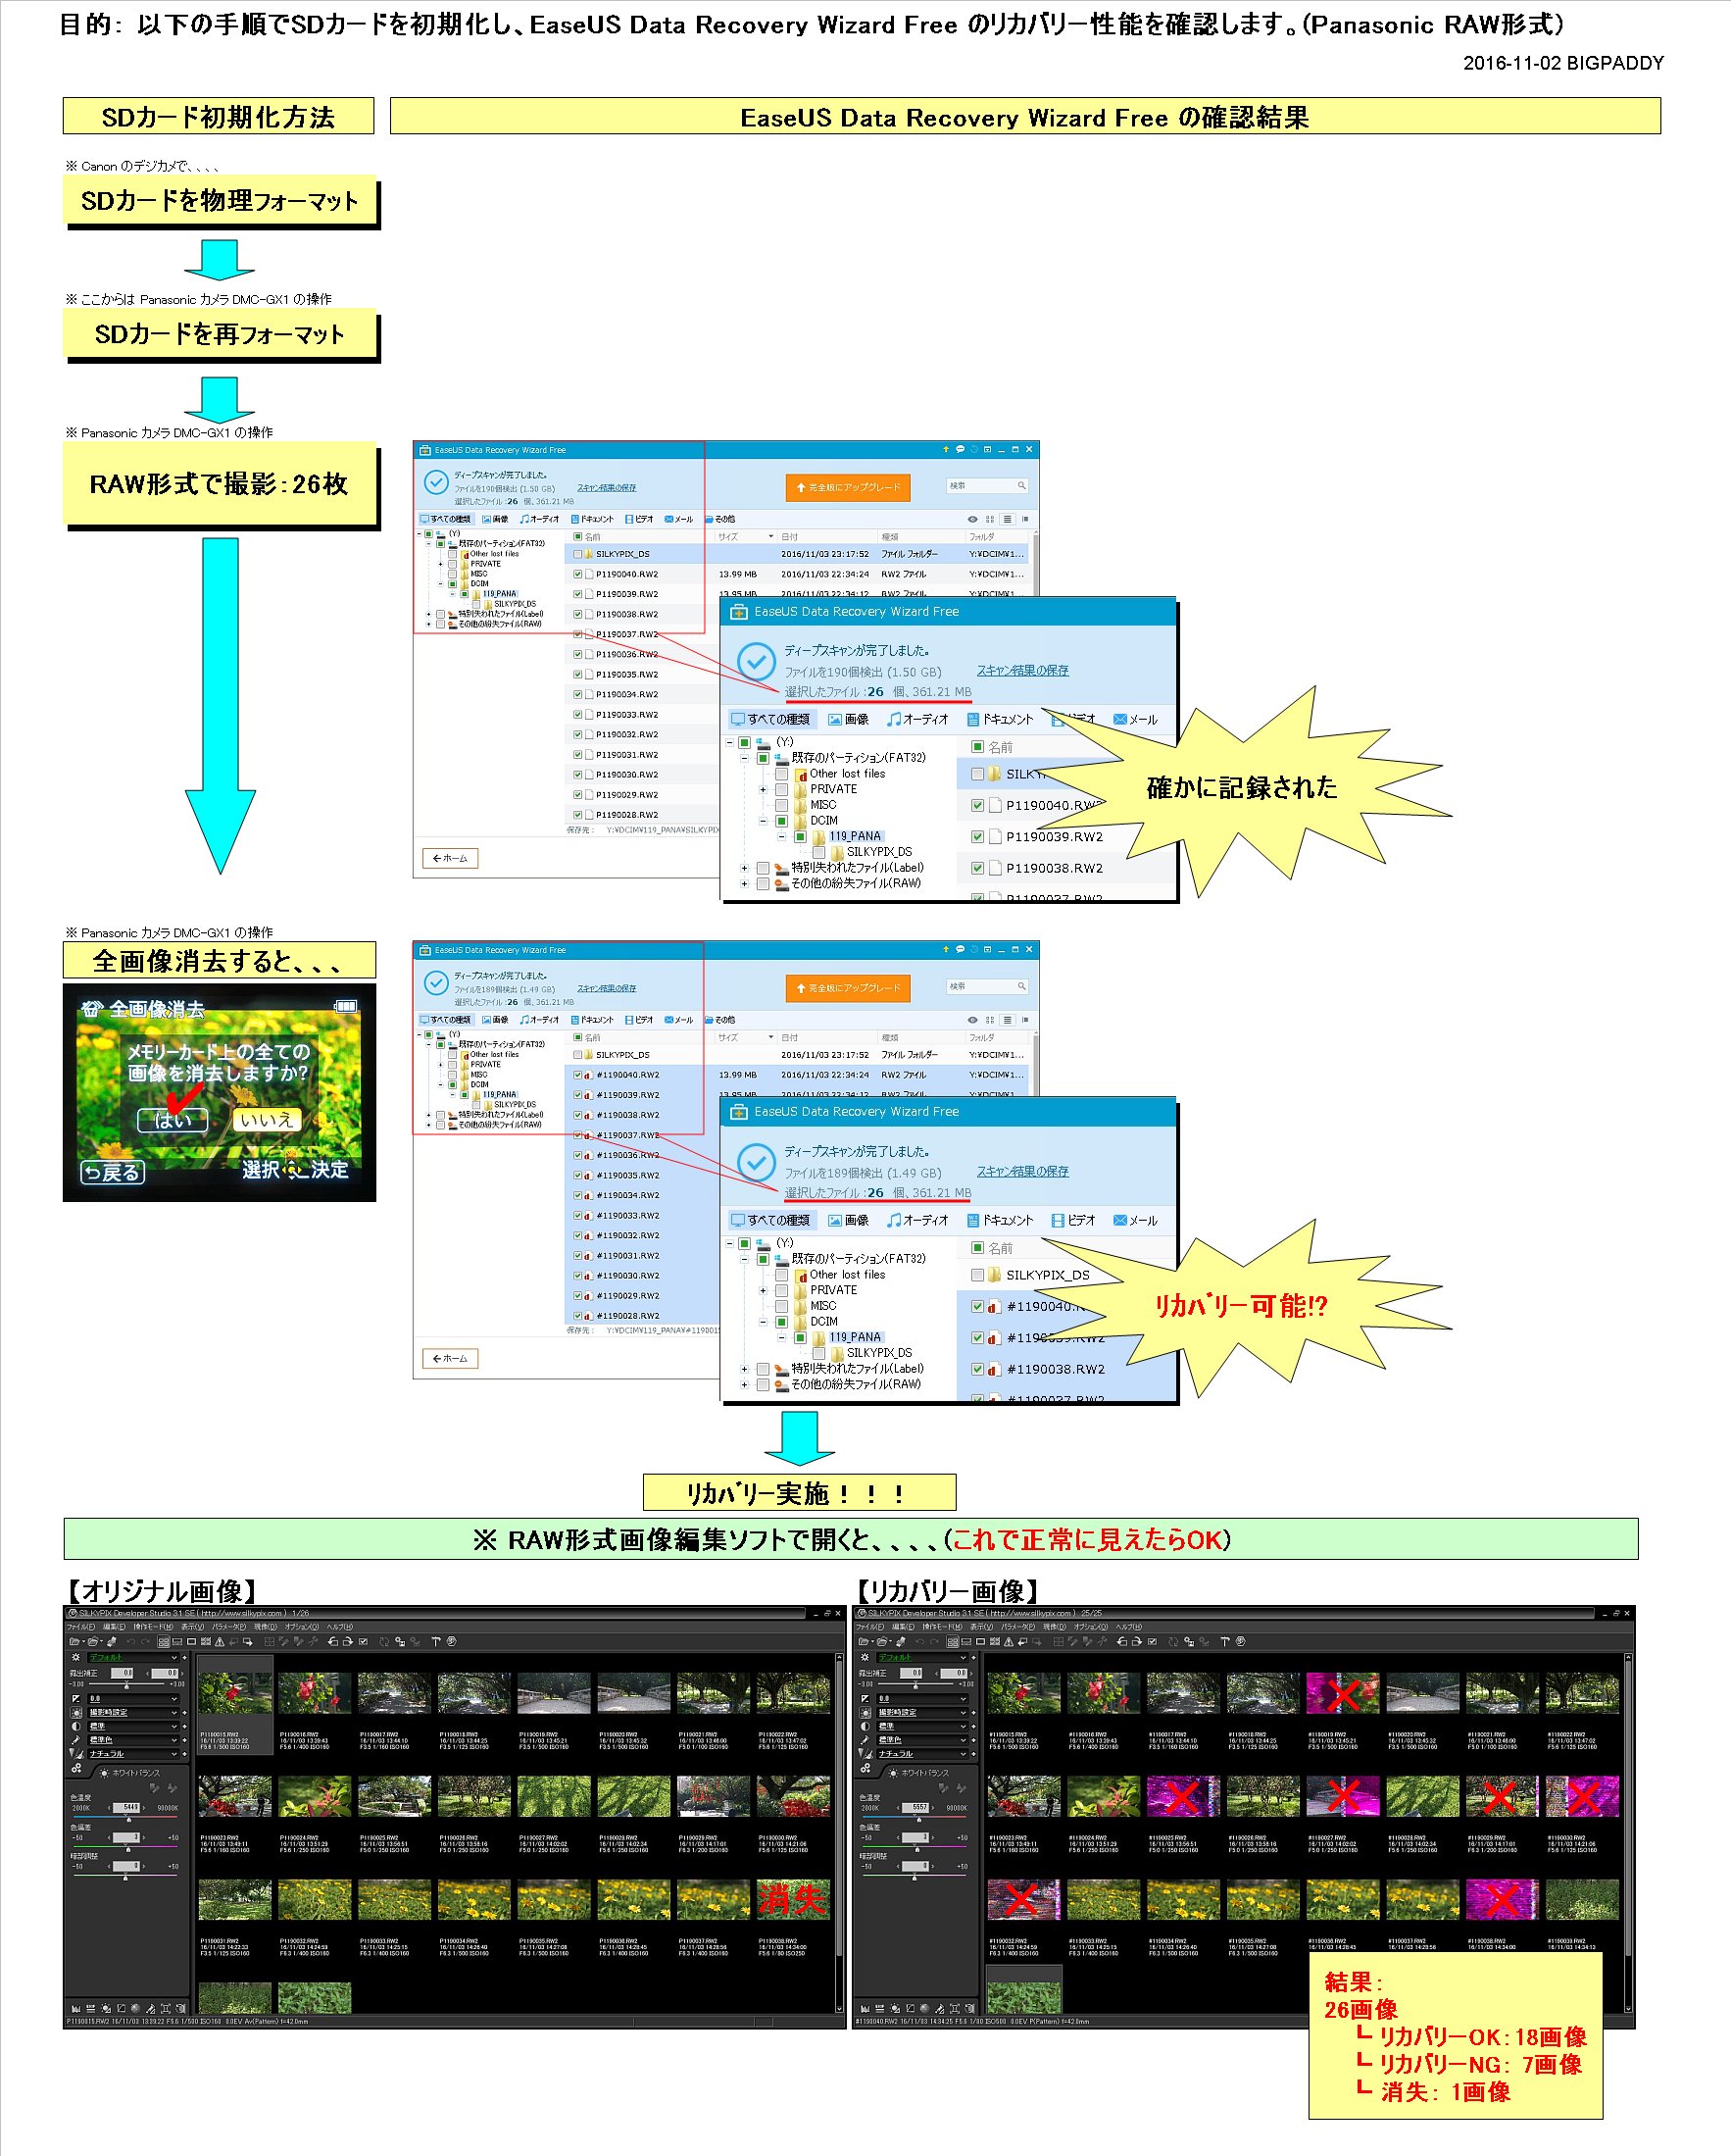The width and height of the screenshot is (1731, 2156).
Task: Uncheck #1190038.RW2 in the enlarged lower file list
Action: pos(977,1369)
